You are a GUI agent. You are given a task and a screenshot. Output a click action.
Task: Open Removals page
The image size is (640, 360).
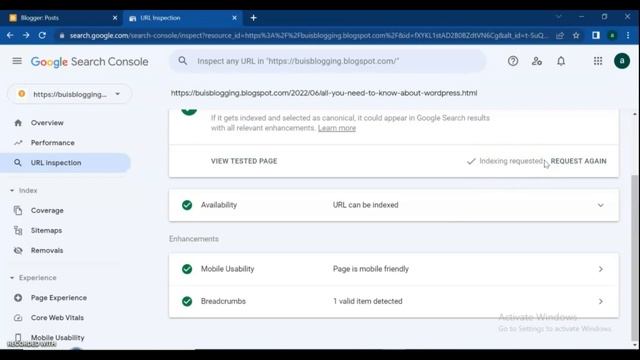point(47,251)
